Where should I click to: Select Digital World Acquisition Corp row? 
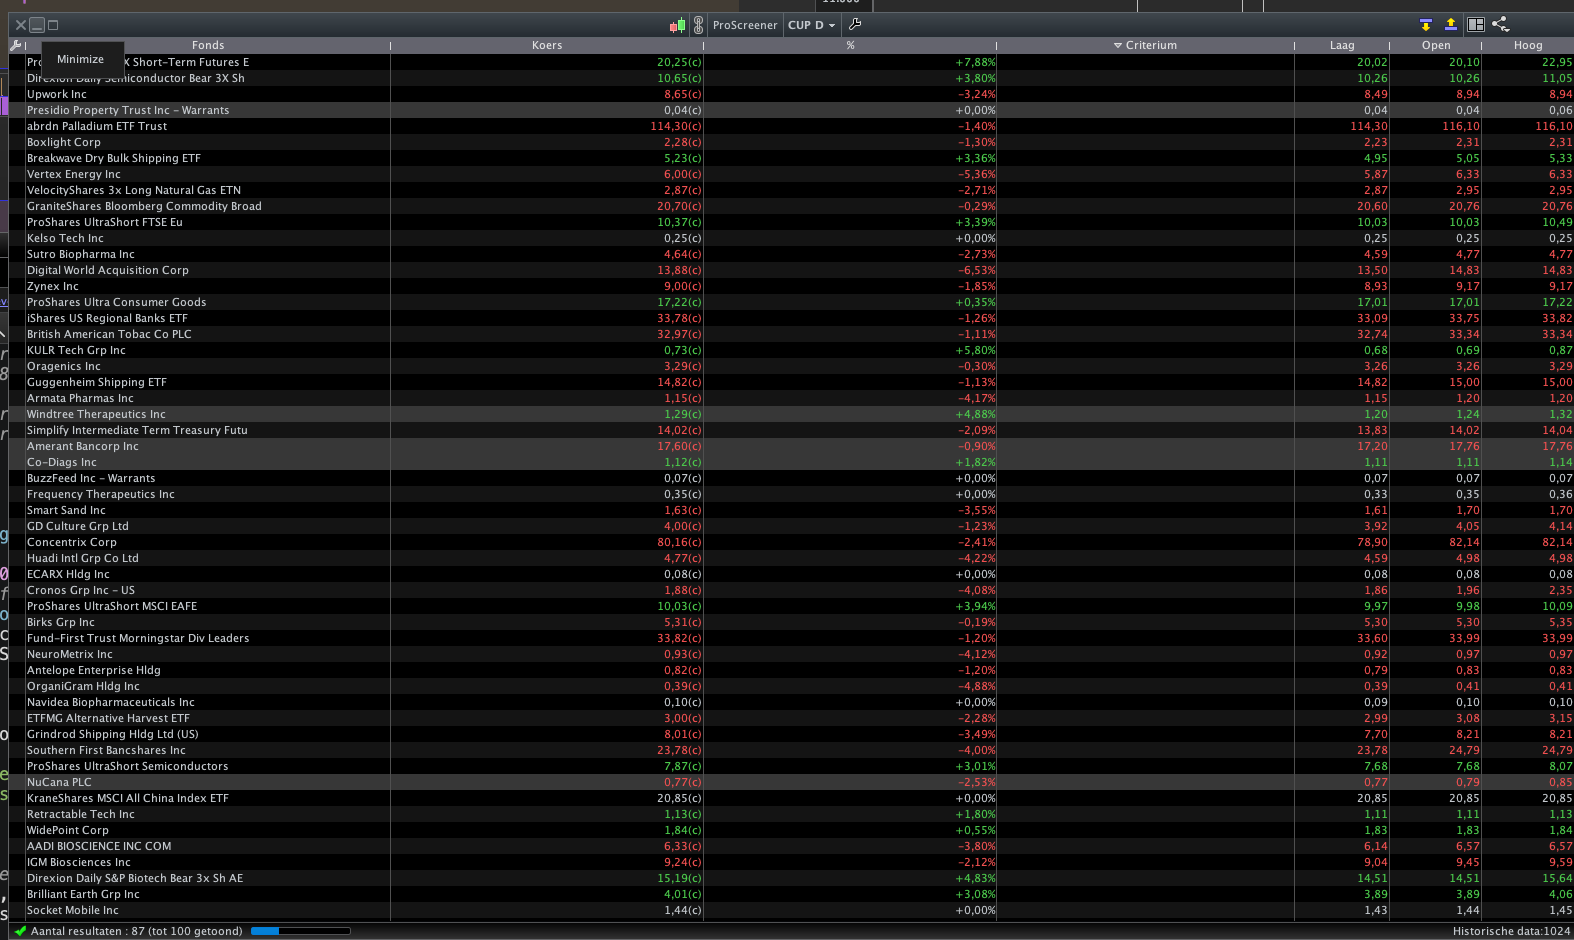[x=792, y=270]
